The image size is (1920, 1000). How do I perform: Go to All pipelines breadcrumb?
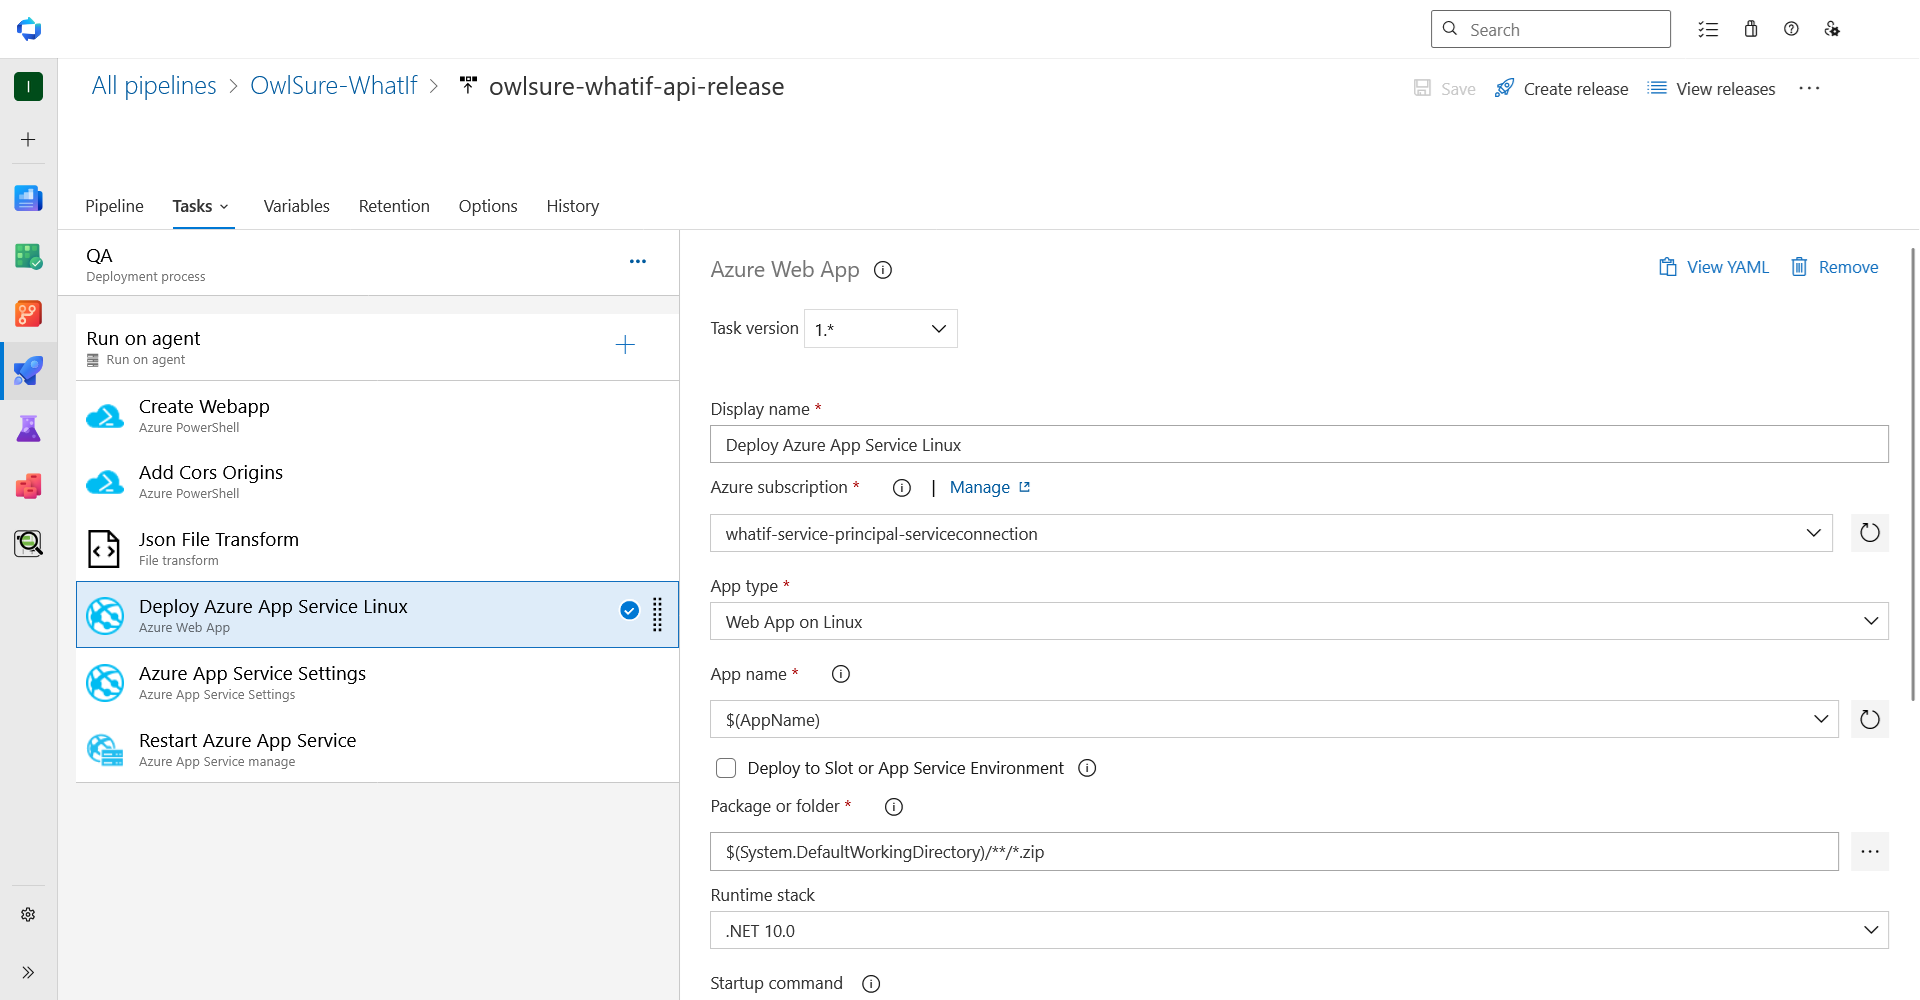[x=154, y=86]
